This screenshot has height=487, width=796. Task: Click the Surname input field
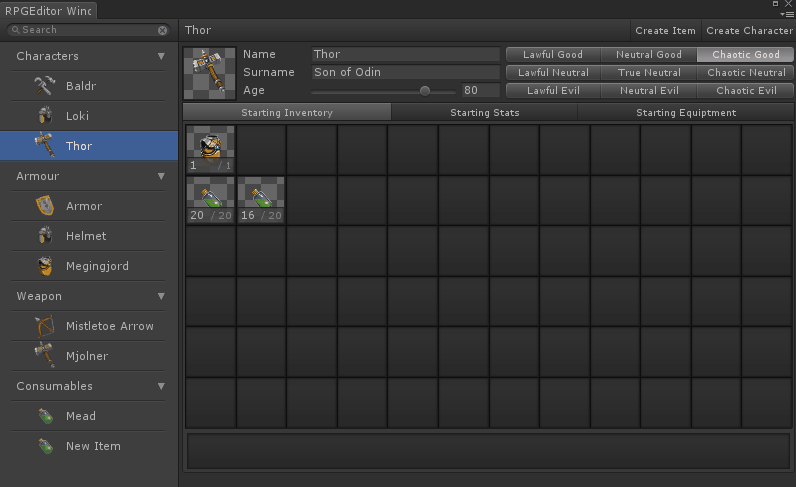404,72
